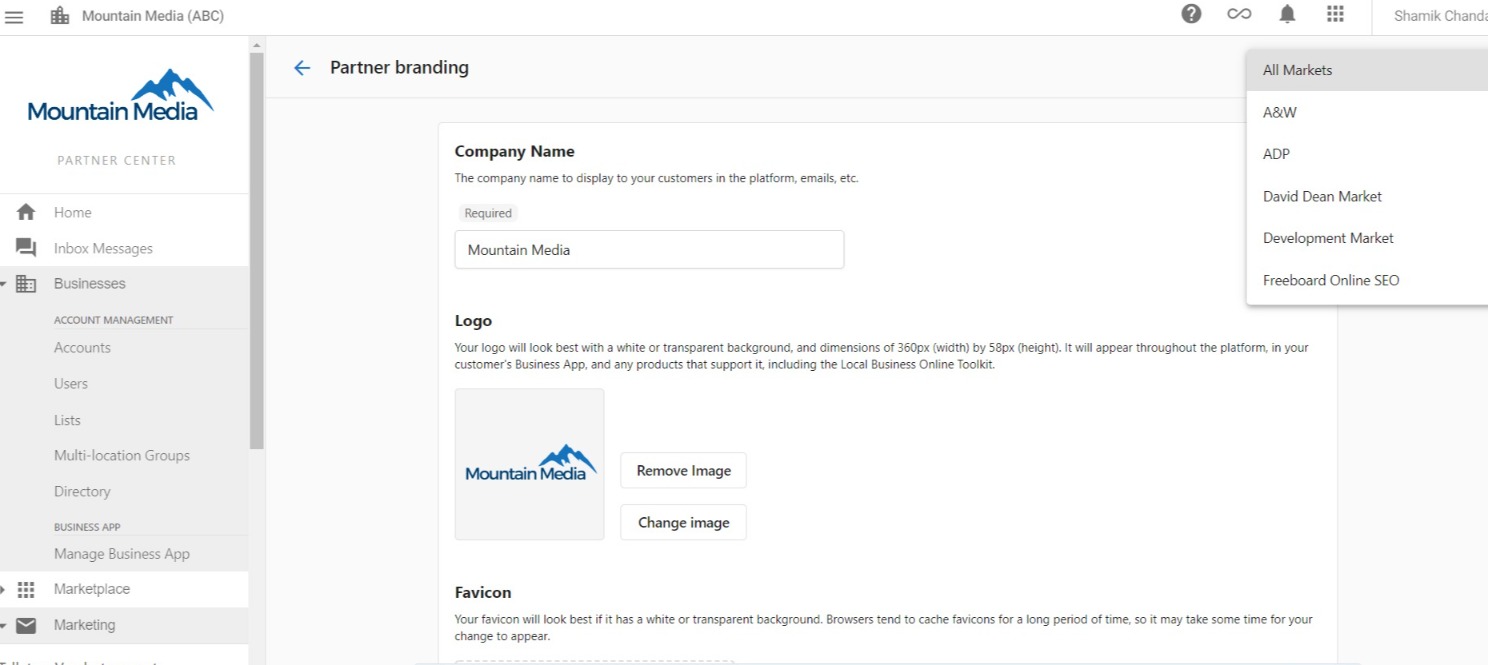
Task: Click the ACCOUNT MANAGEMENT heading
Action: (x=114, y=320)
